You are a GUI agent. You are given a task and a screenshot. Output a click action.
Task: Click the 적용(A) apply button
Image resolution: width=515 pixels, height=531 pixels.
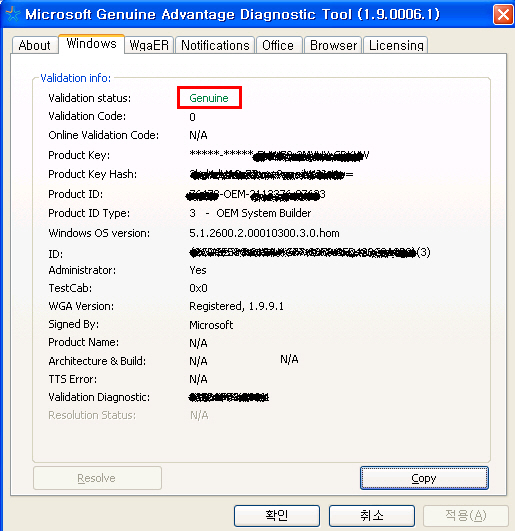[x=466, y=516]
